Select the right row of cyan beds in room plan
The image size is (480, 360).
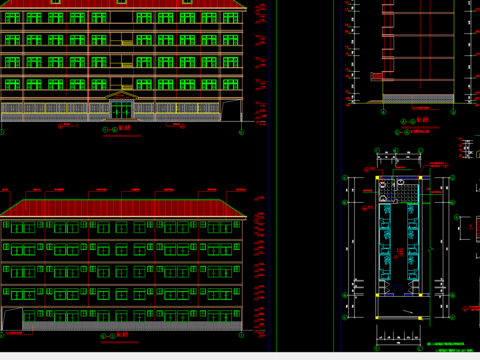[x=413, y=243]
